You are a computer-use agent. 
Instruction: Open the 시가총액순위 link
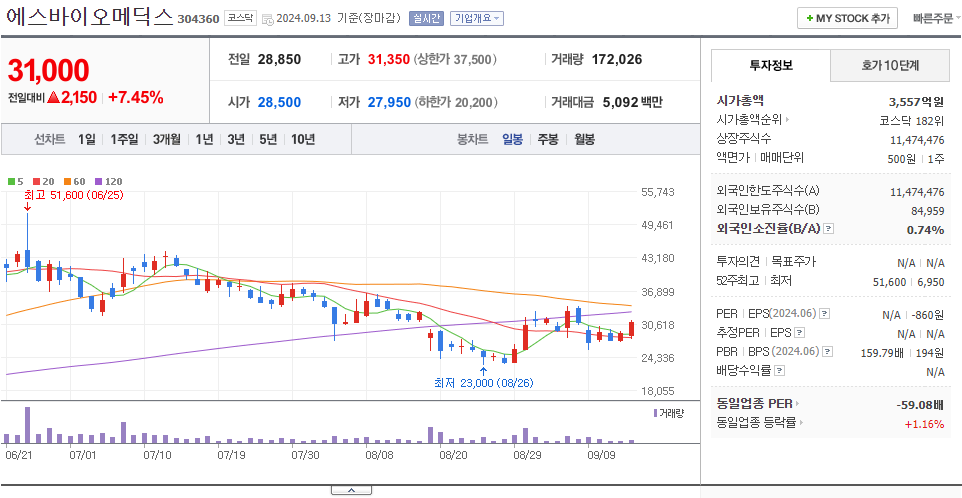tap(753, 120)
